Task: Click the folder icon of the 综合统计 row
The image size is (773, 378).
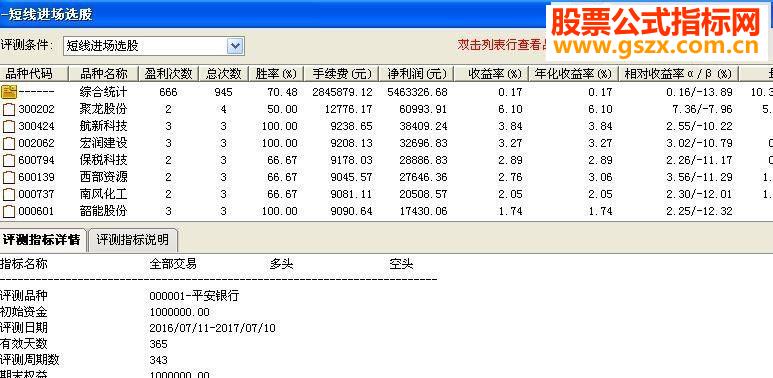Action: (x=9, y=92)
